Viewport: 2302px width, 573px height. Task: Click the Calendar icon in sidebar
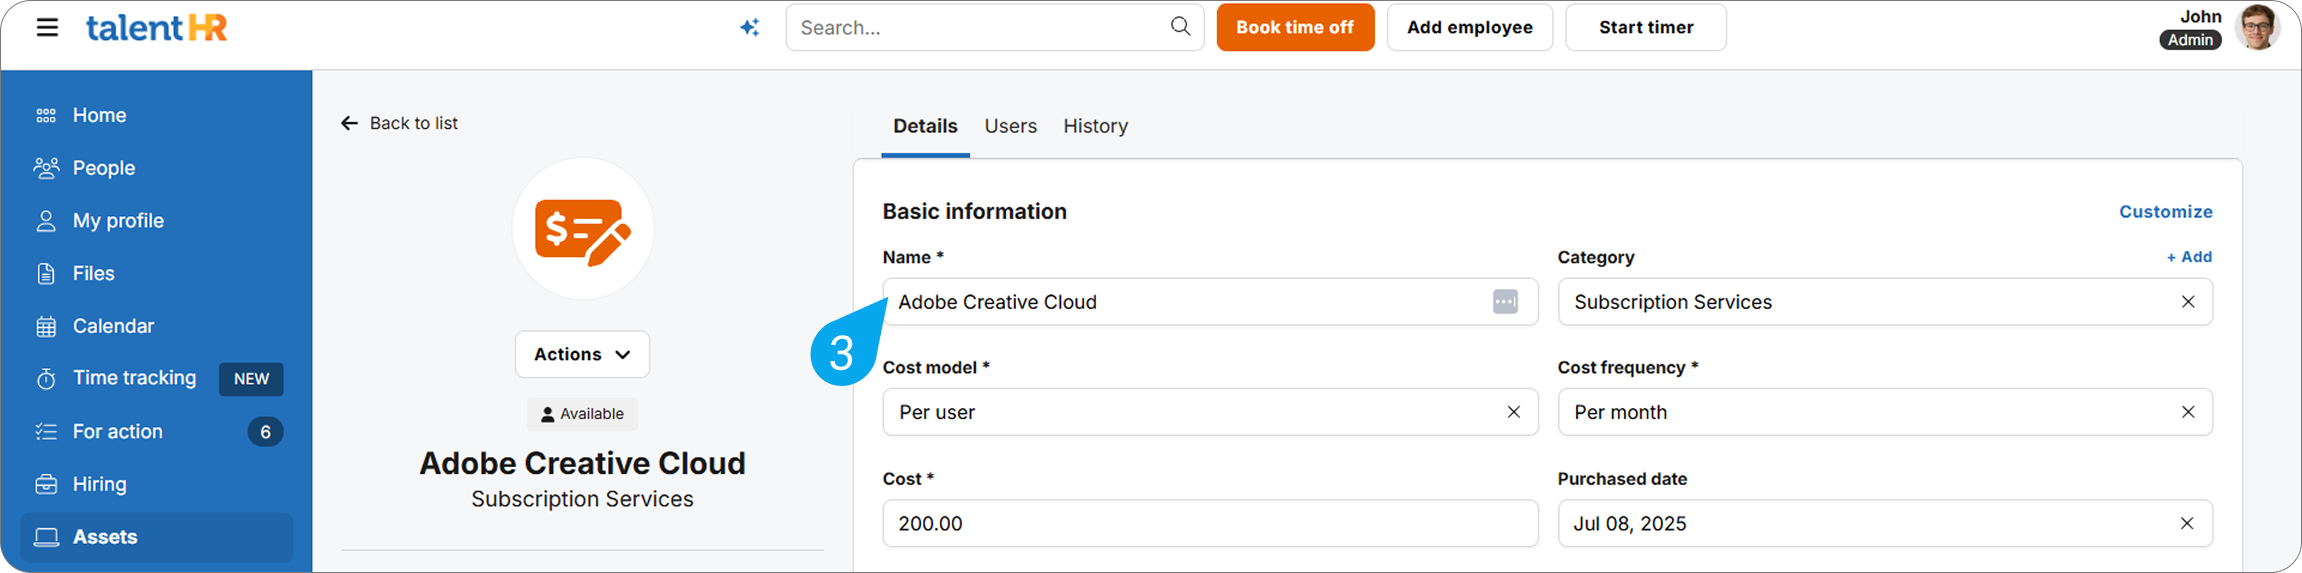(46, 326)
